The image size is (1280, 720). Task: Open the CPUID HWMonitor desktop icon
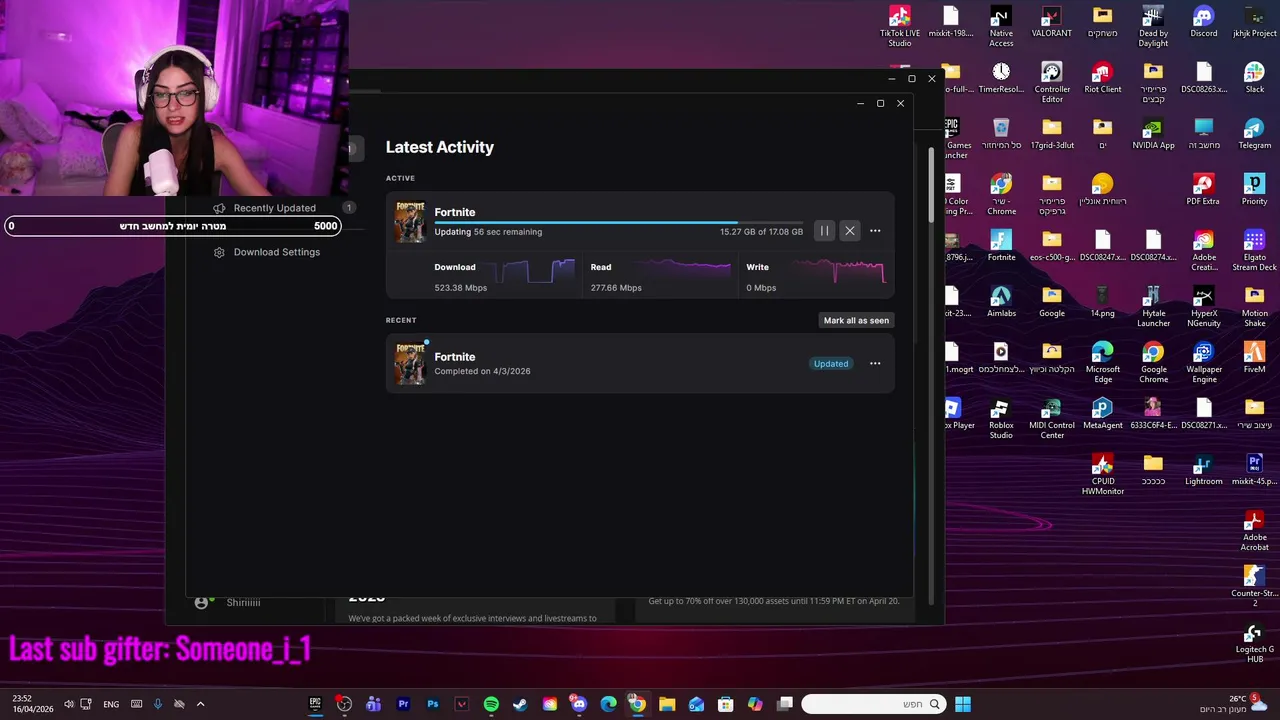pyautogui.click(x=1102, y=474)
